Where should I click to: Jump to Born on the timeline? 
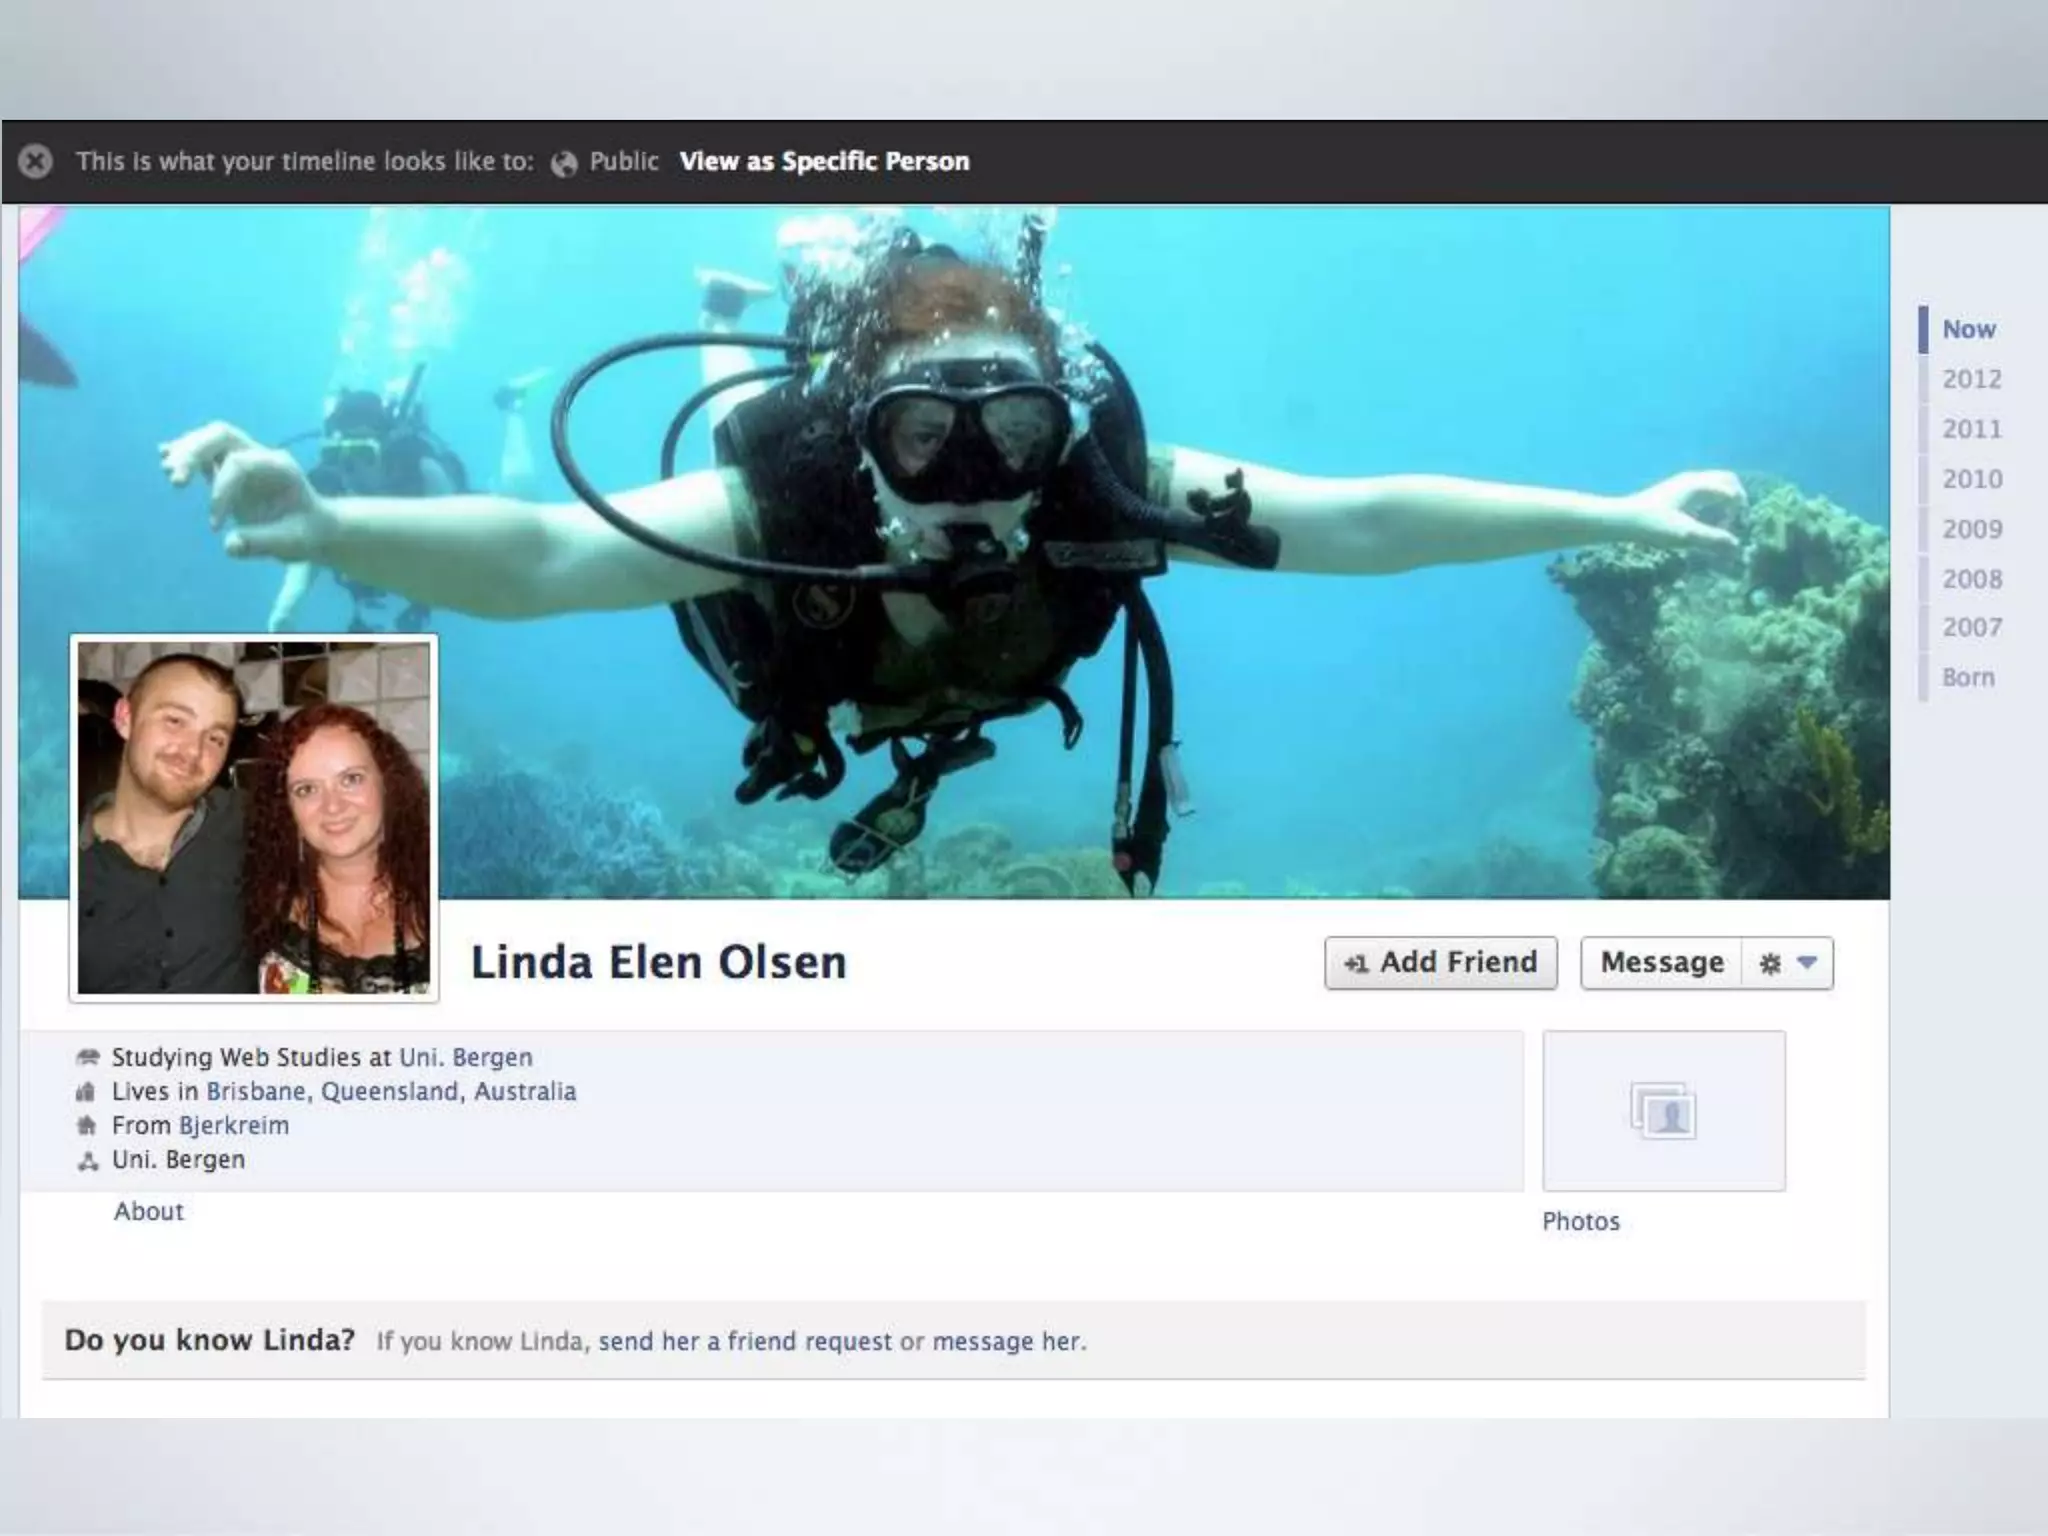(1967, 677)
